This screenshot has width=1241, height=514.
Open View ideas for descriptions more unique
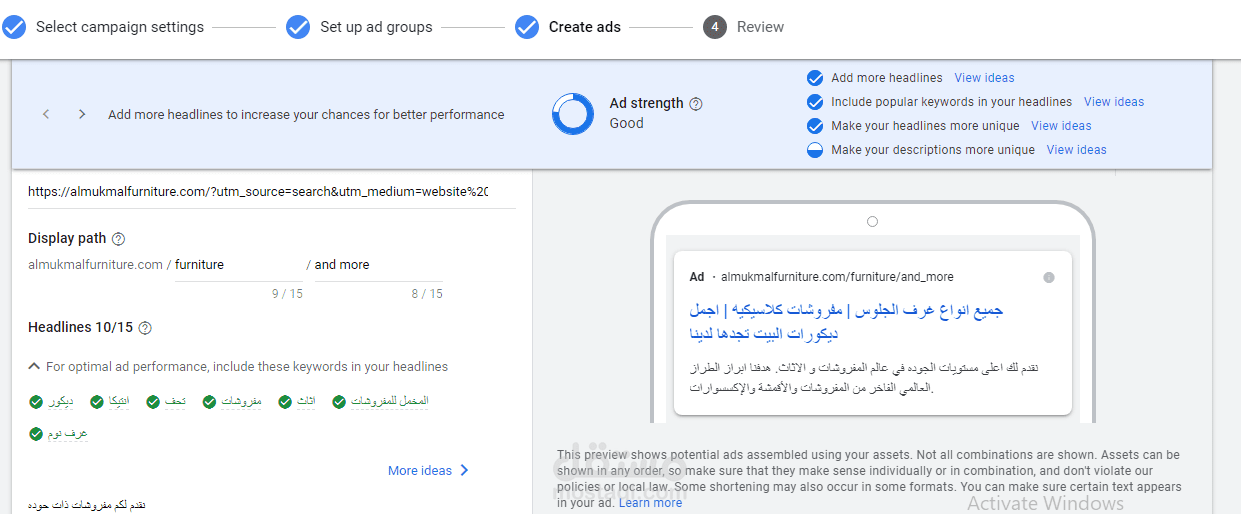click(x=1076, y=150)
